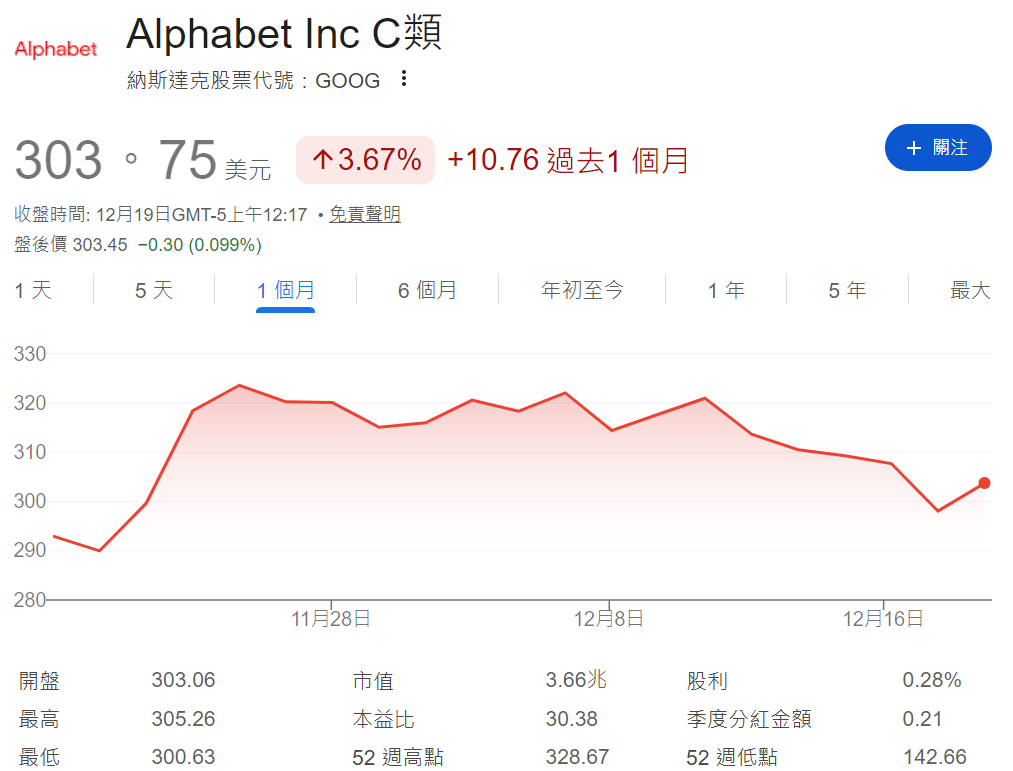
Task: Open the 免責聲明 disclaimer link
Action: click(364, 214)
